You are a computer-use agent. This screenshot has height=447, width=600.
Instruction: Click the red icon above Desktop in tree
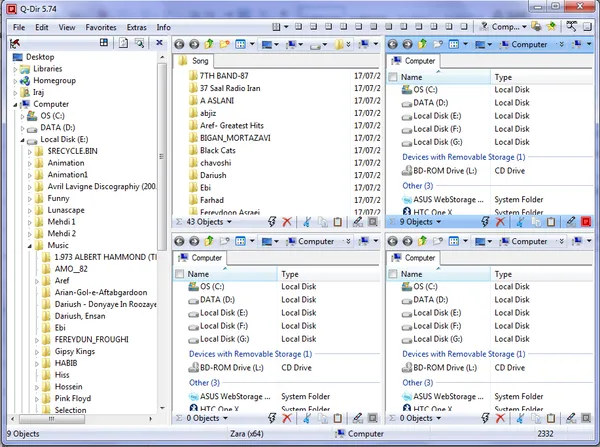pyautogui.click(x=15, y=44)
